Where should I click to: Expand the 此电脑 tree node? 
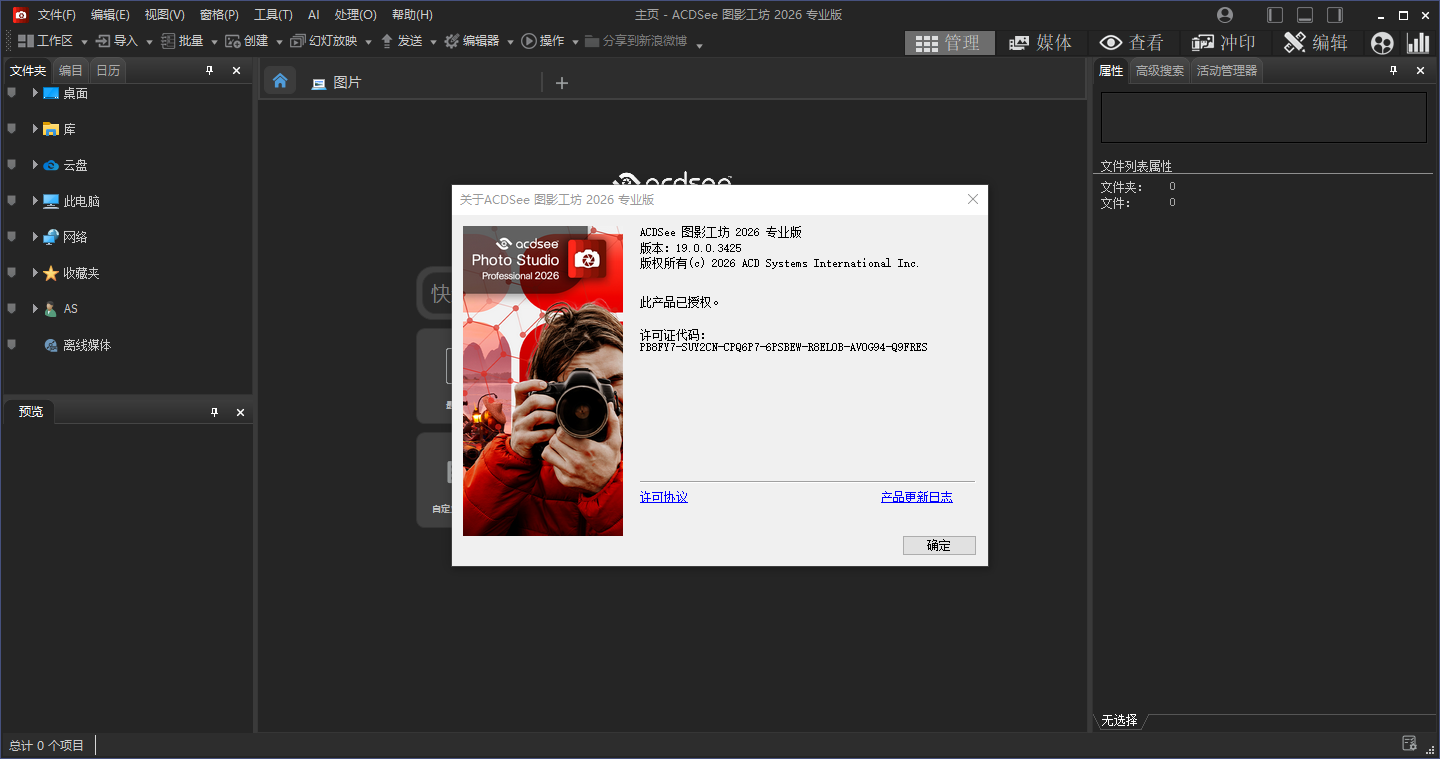click(35, 201)
